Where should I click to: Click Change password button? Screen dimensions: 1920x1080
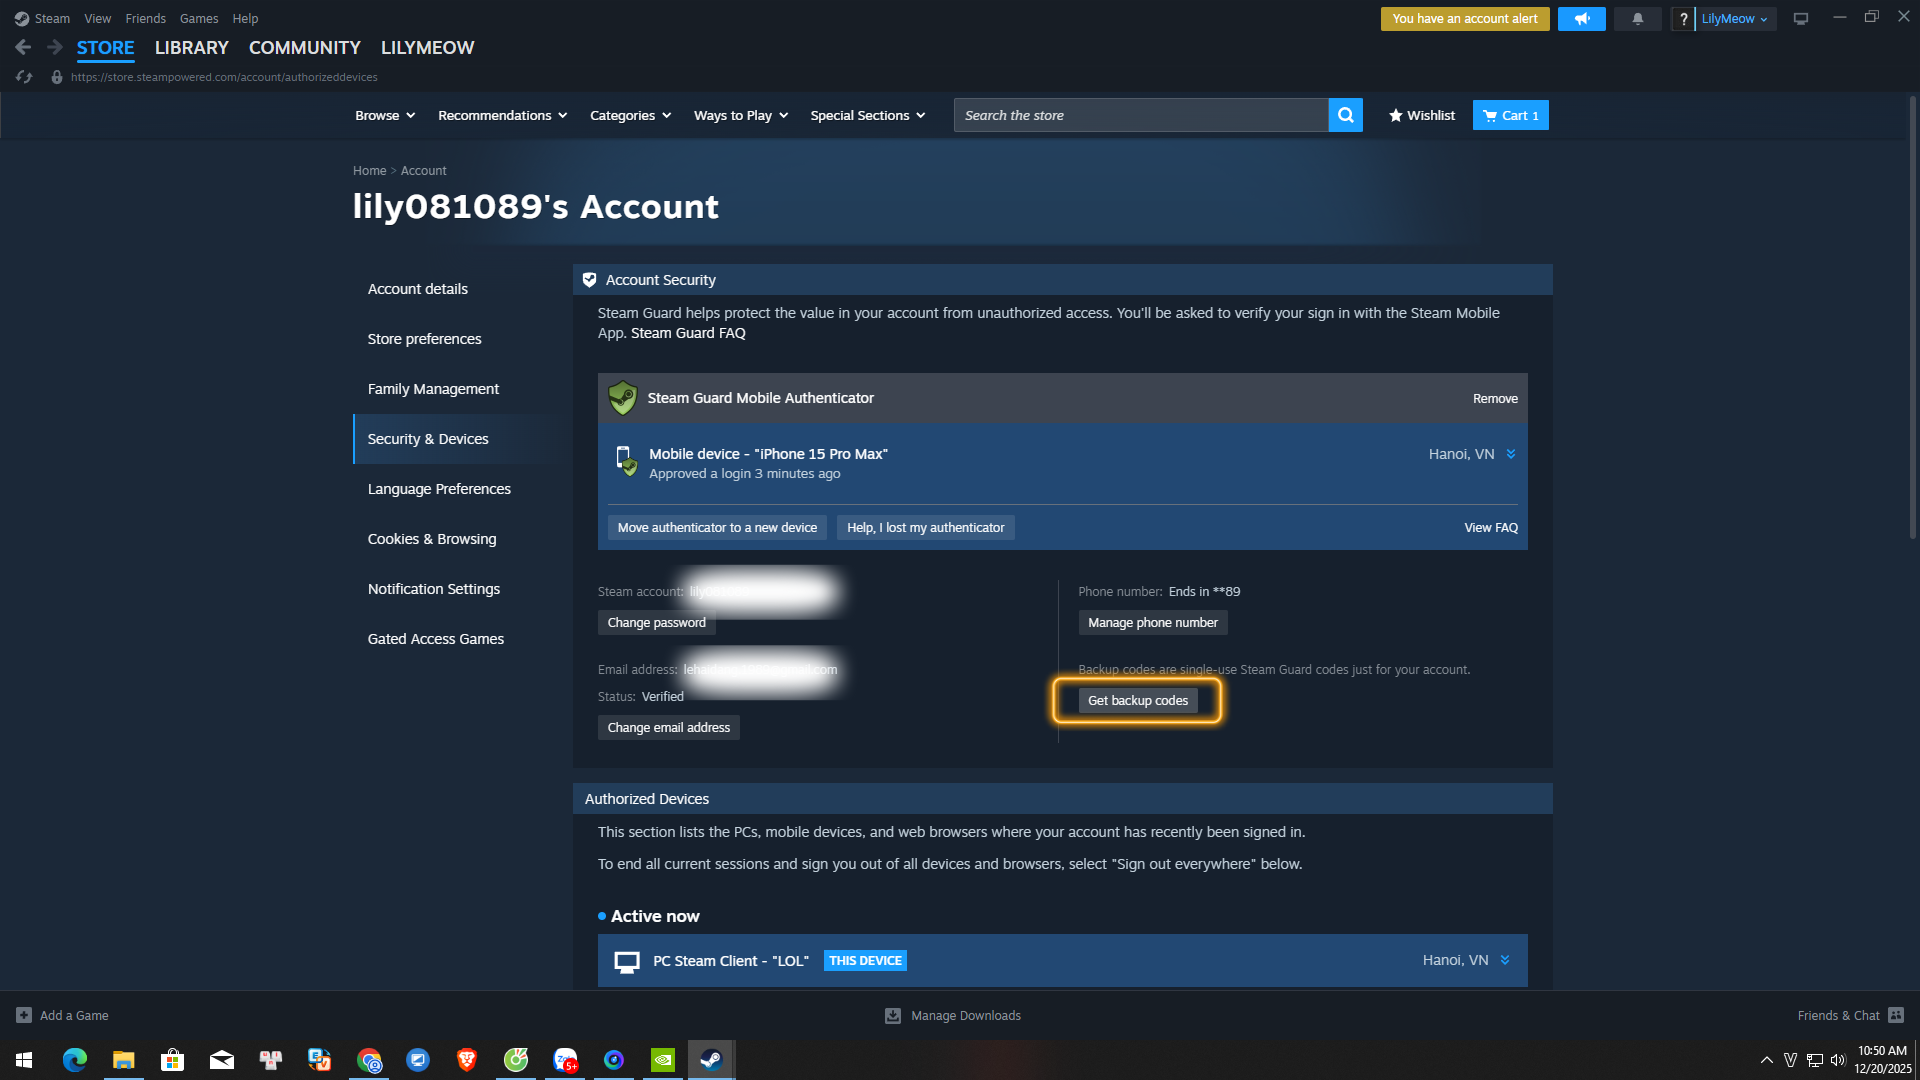(x=657, y=622)
